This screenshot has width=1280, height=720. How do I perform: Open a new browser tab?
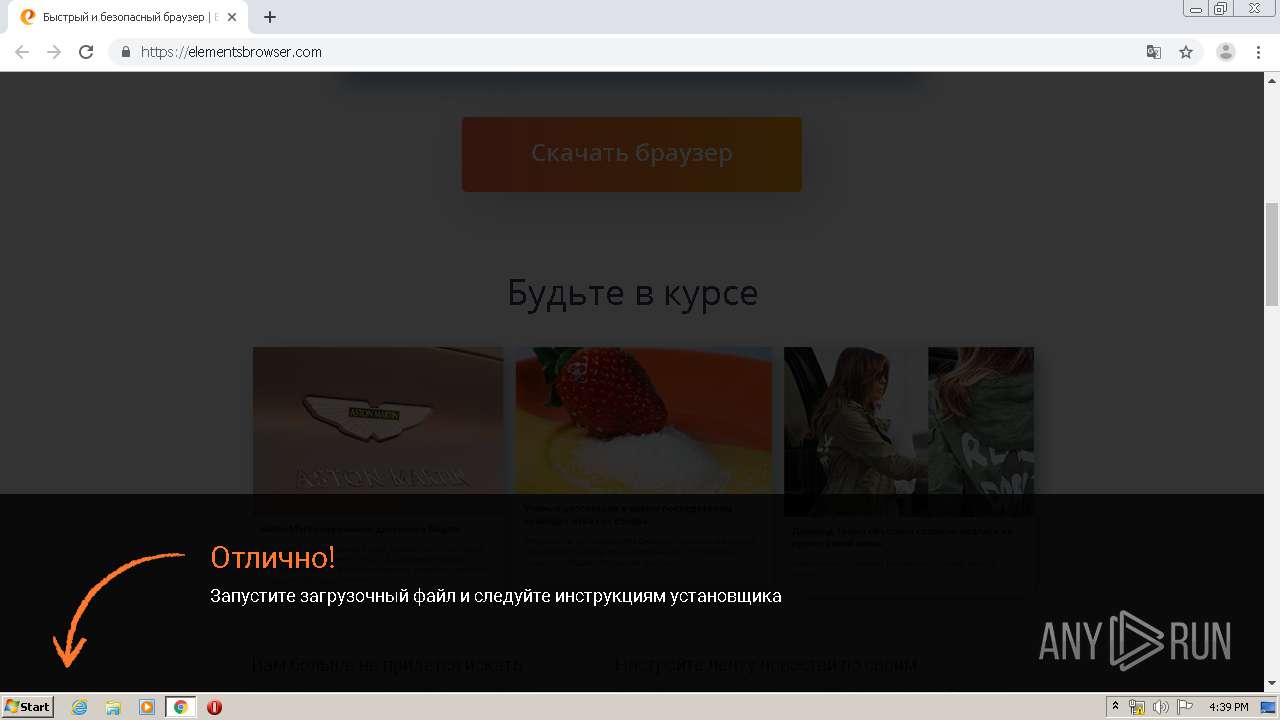(270, 17)
